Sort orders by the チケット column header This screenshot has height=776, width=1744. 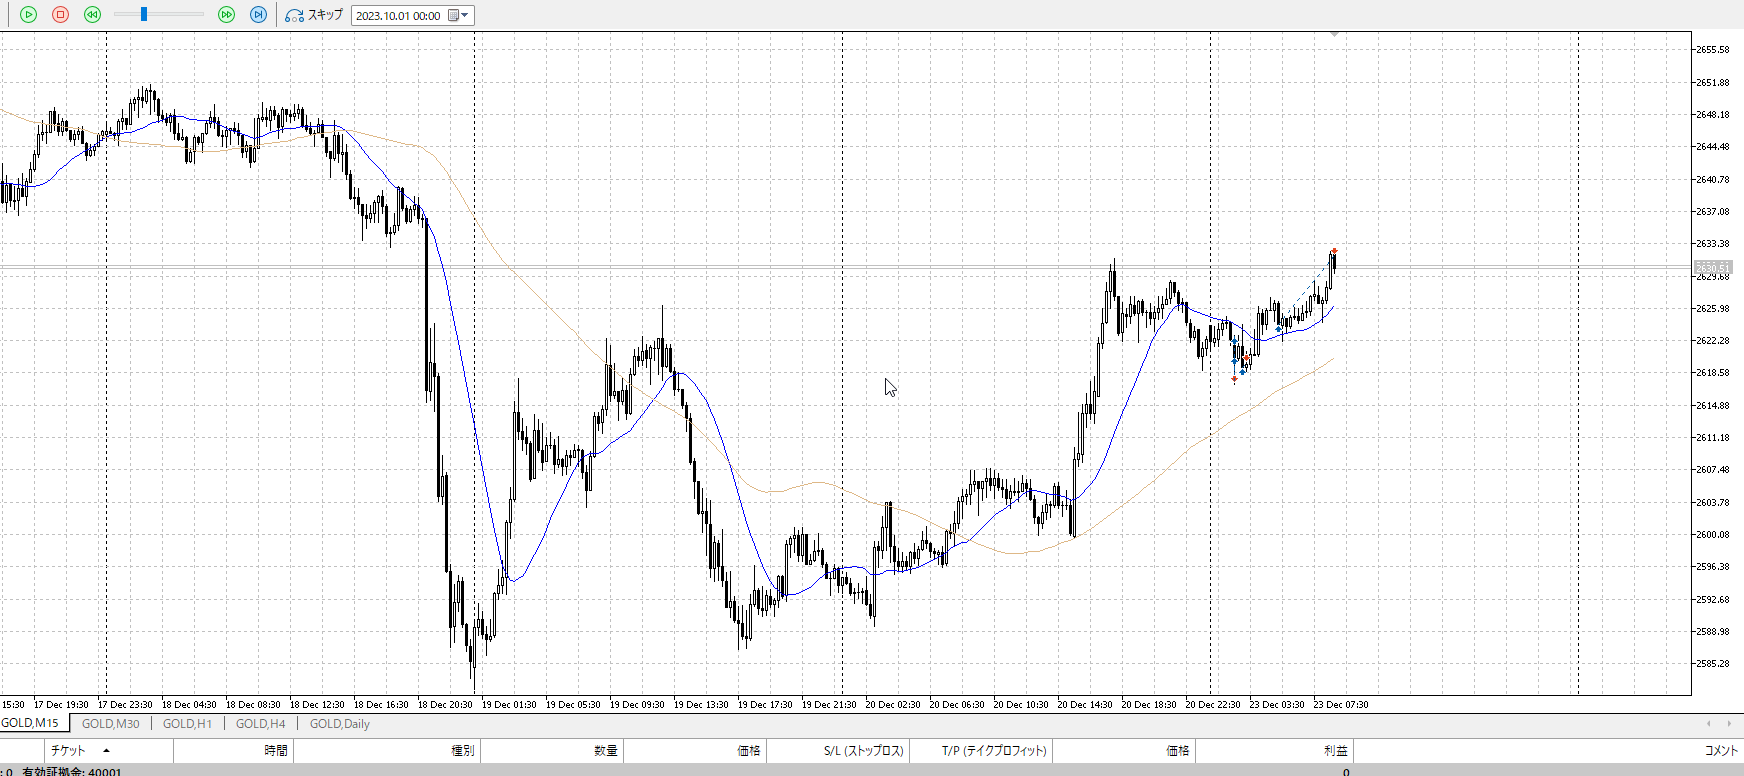[x=68, y=750]
